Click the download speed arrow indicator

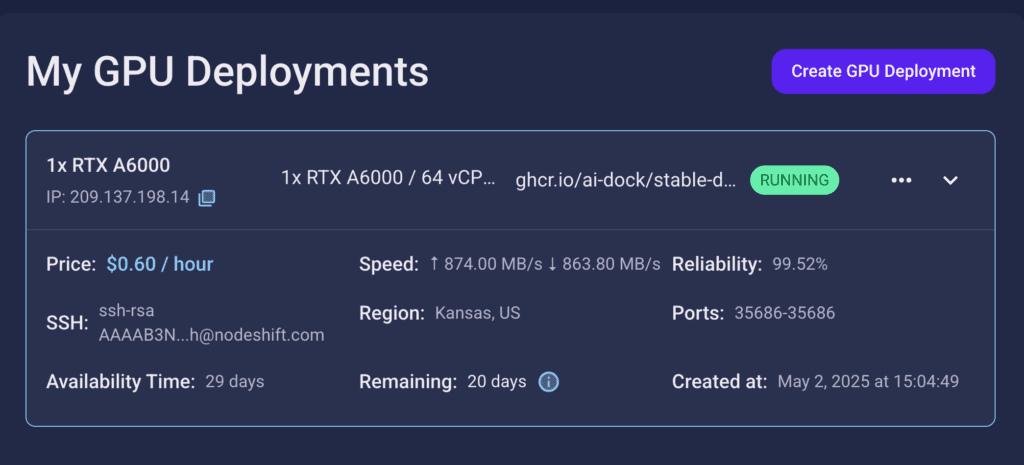tap(552, 264)
